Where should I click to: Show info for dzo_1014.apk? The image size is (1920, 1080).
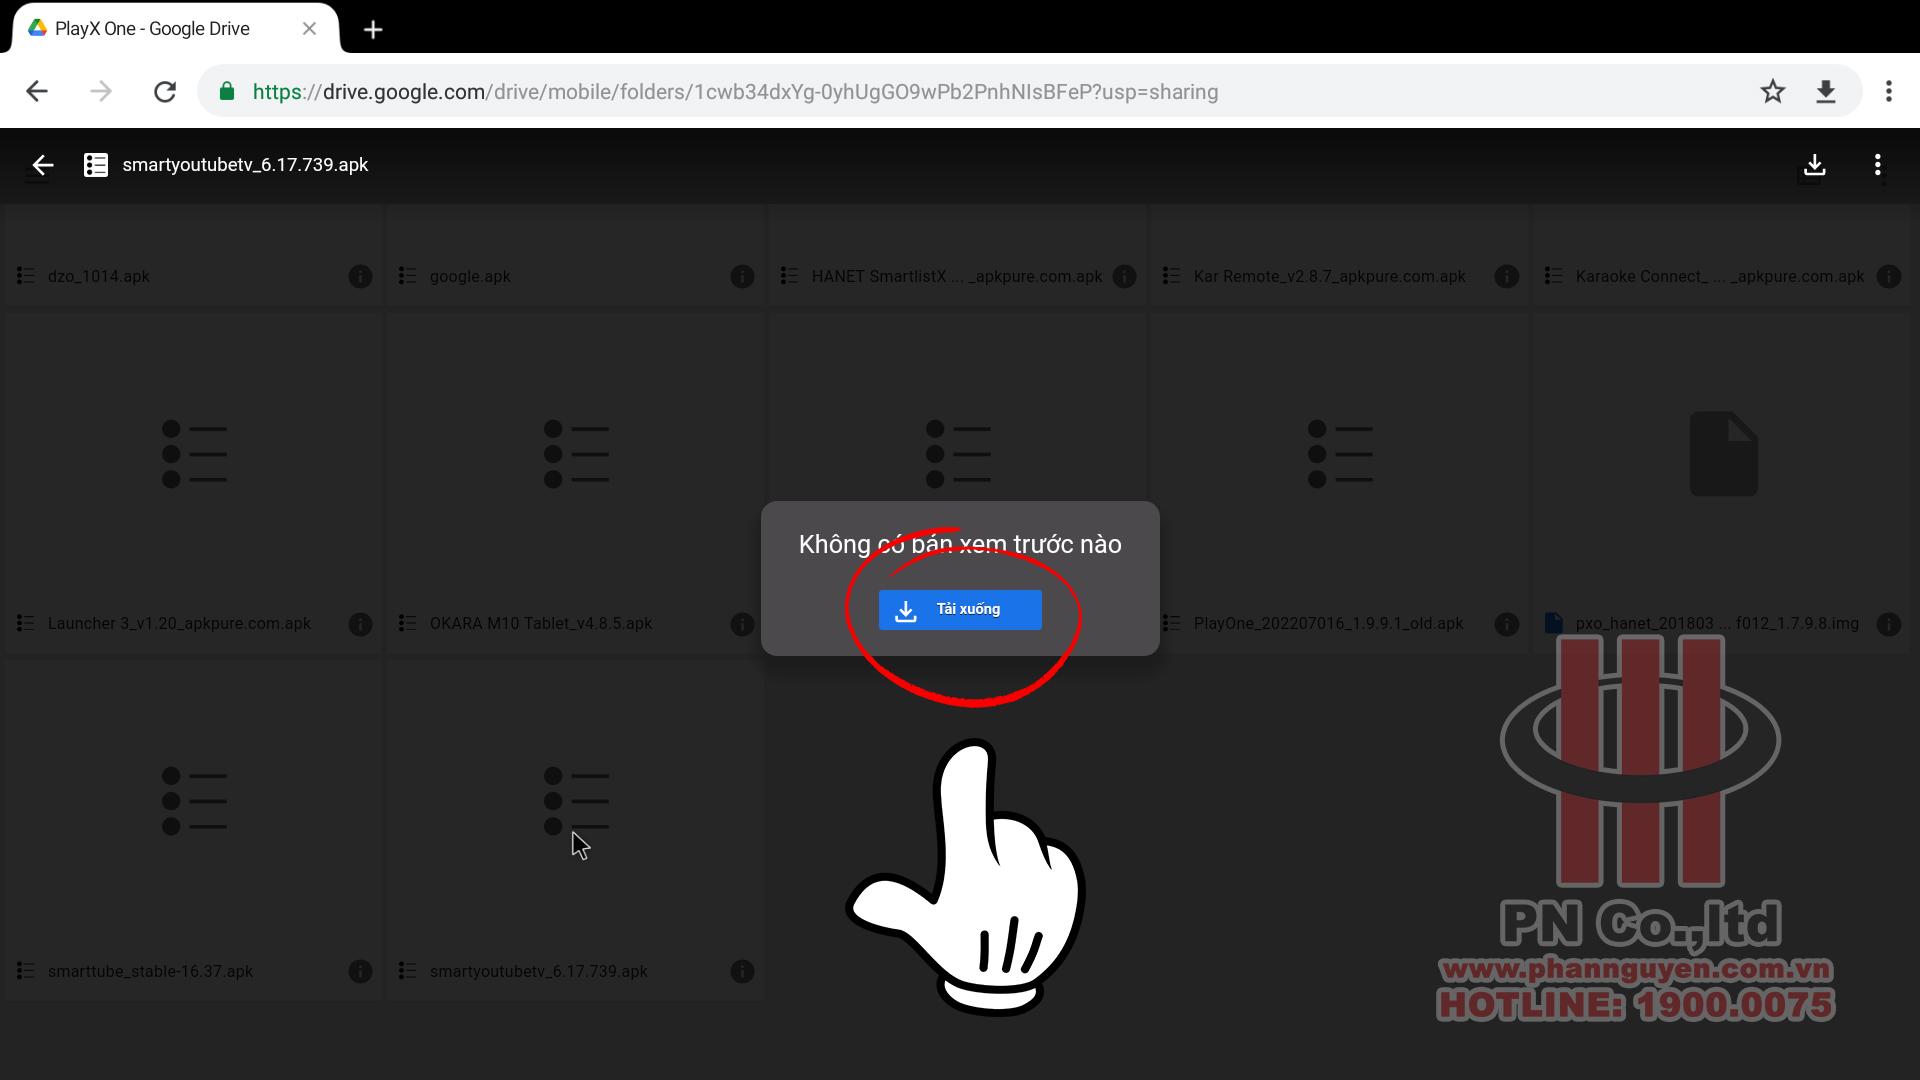(360, 277)
